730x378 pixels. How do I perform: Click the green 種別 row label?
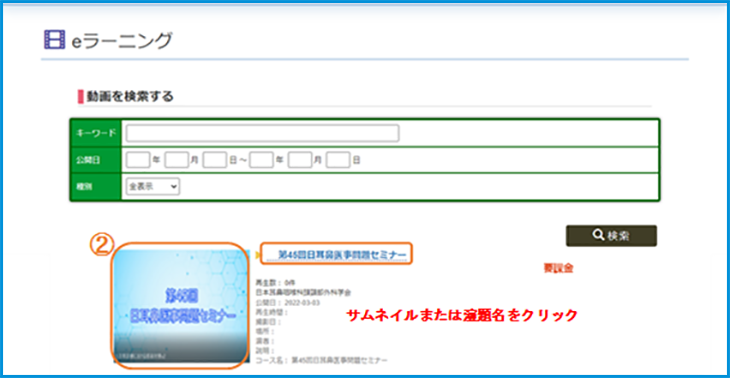click(x=95, y=187)
